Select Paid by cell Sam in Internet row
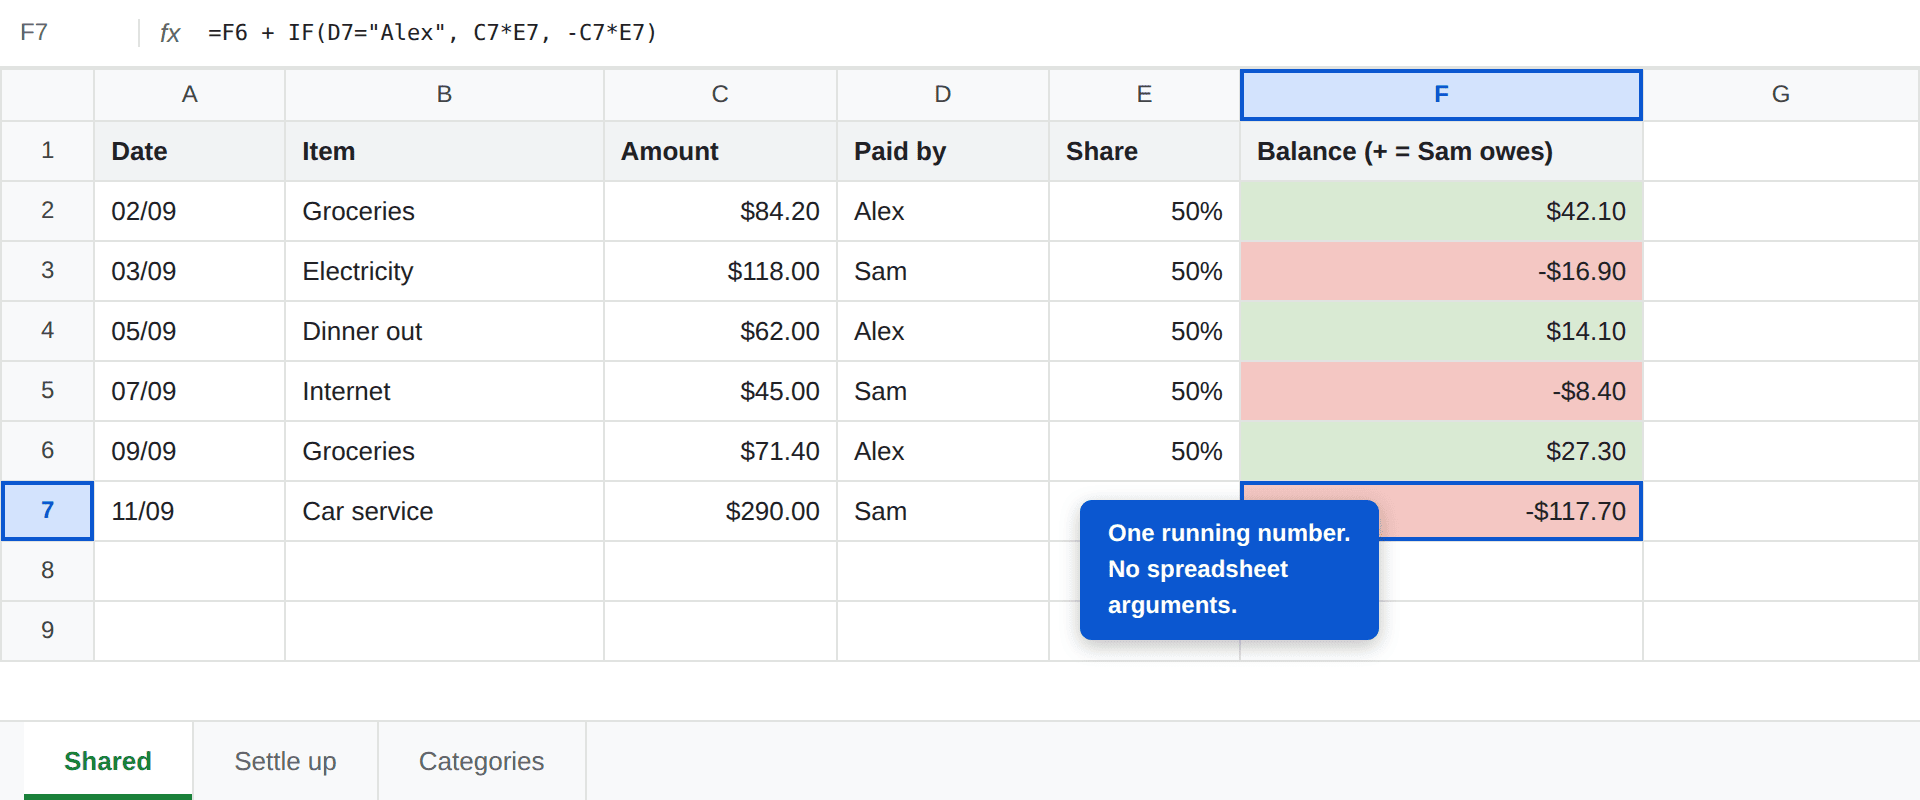1920x800 pixels. 943,391
